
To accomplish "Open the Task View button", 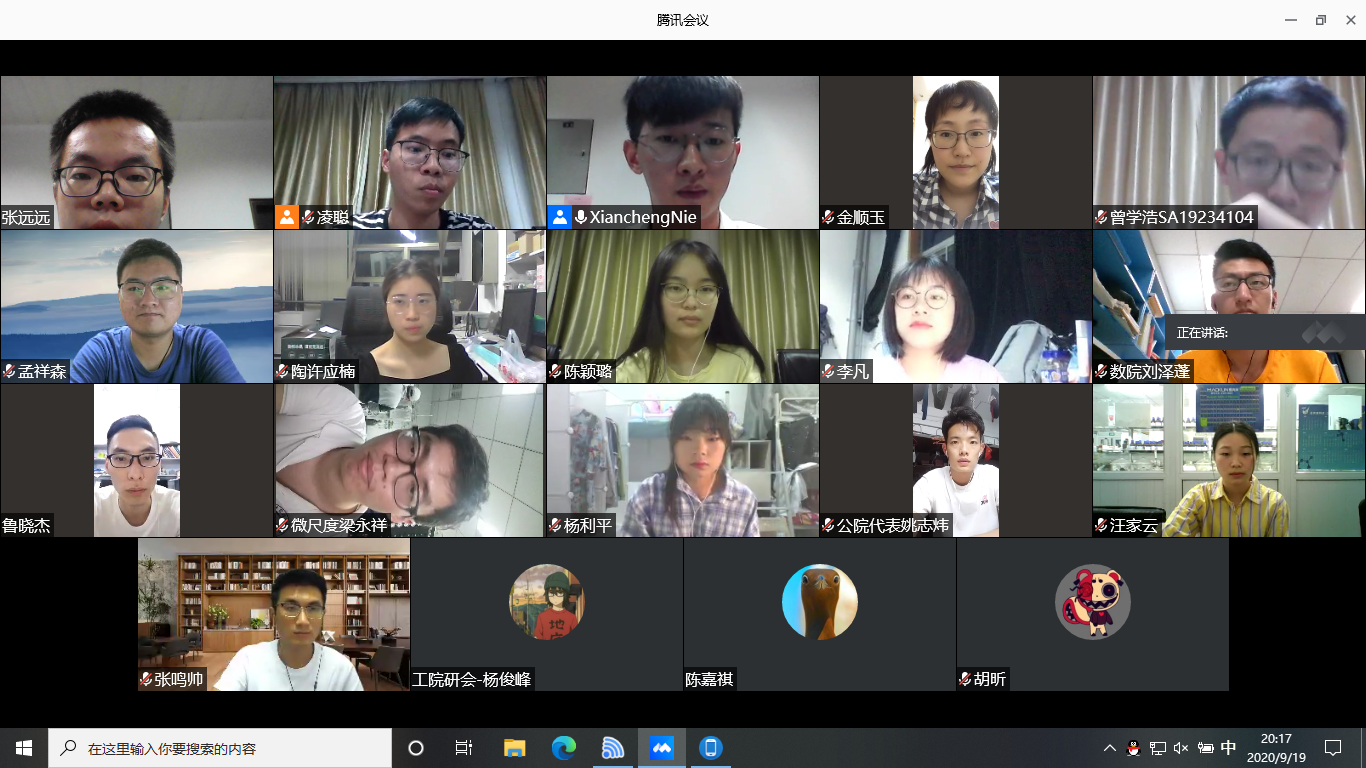I will pyautogui.click(x=464, y=748).
